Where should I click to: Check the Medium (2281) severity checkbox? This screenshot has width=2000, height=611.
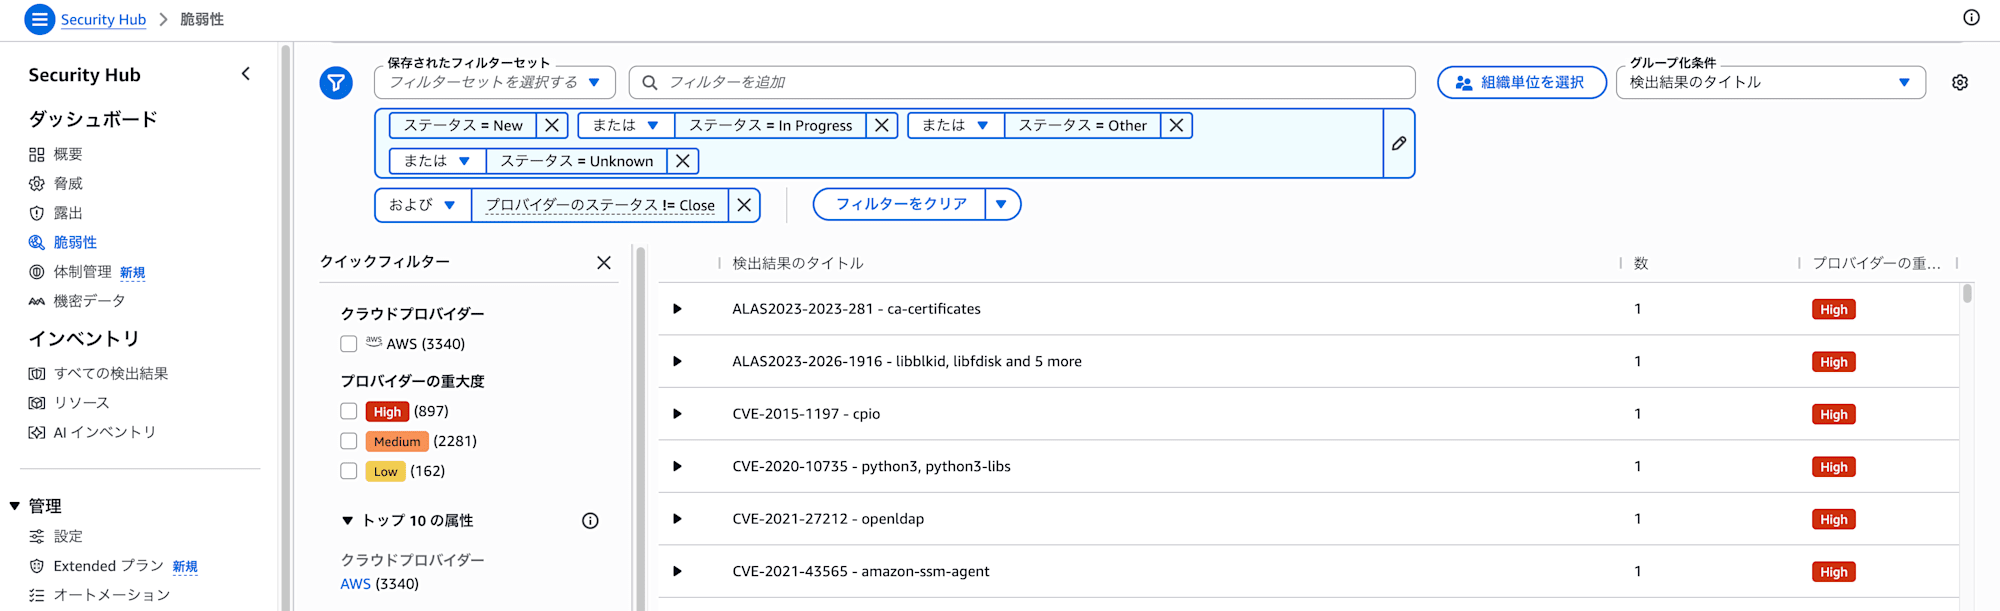349,441
